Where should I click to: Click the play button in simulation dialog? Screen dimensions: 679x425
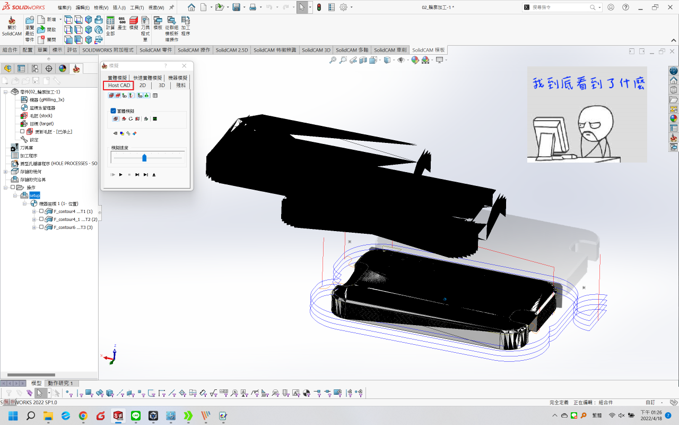coord(121,175)
